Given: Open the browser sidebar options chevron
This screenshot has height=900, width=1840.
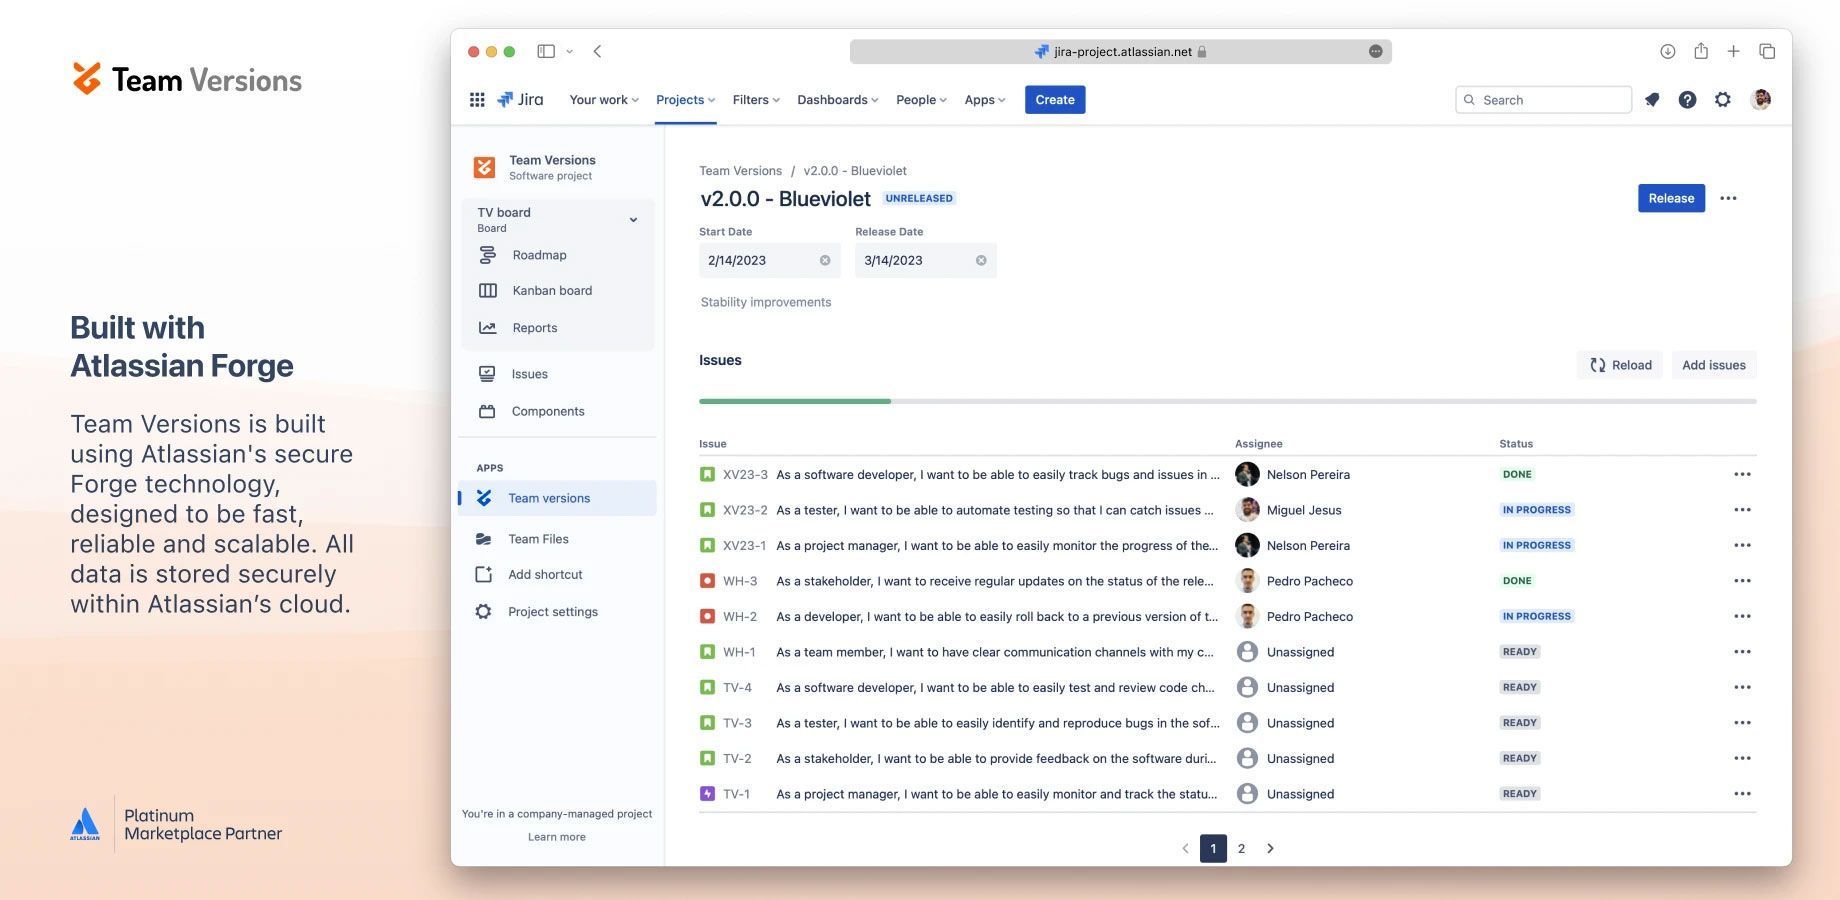Looking at the screenshot, I should coord(570,51).
